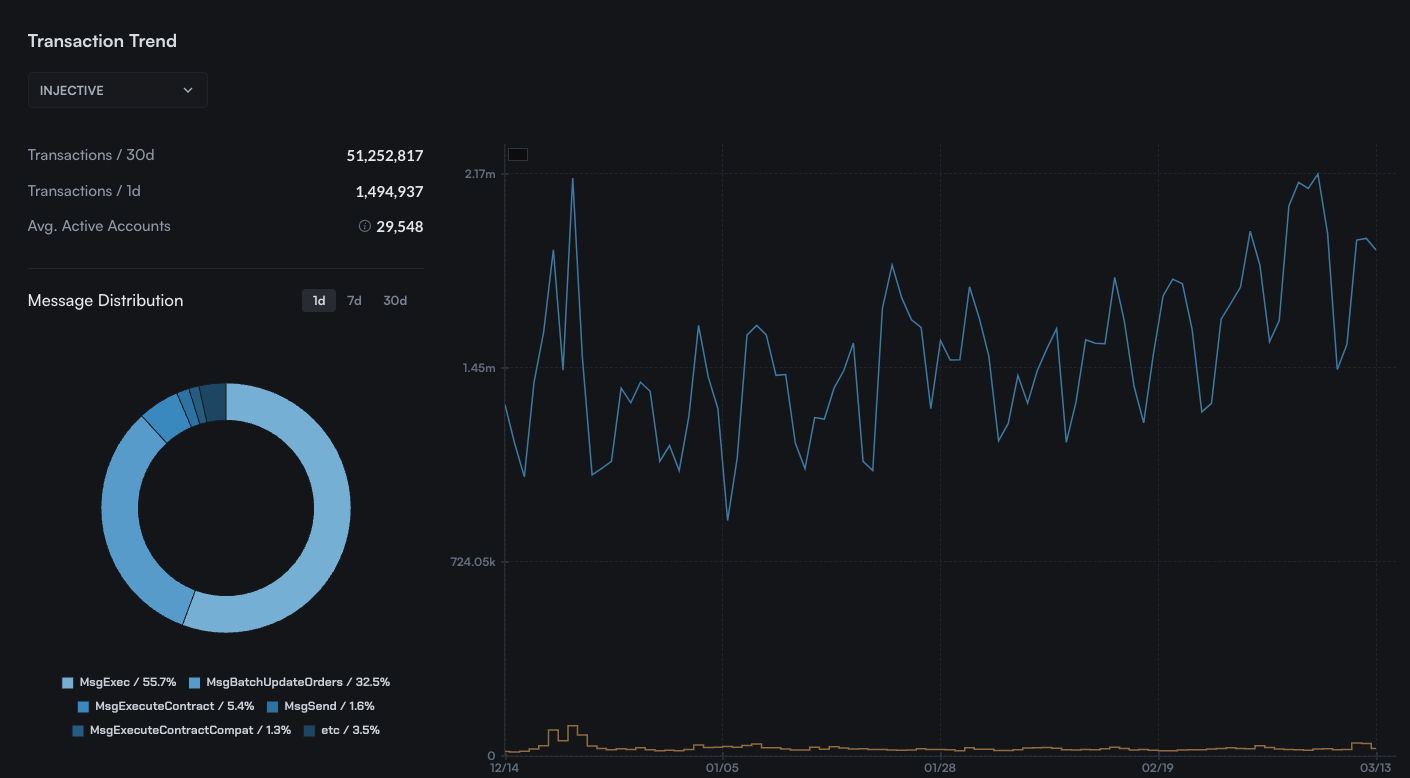
Task: Switch message distribution to 7d
Action: (354, 301)
